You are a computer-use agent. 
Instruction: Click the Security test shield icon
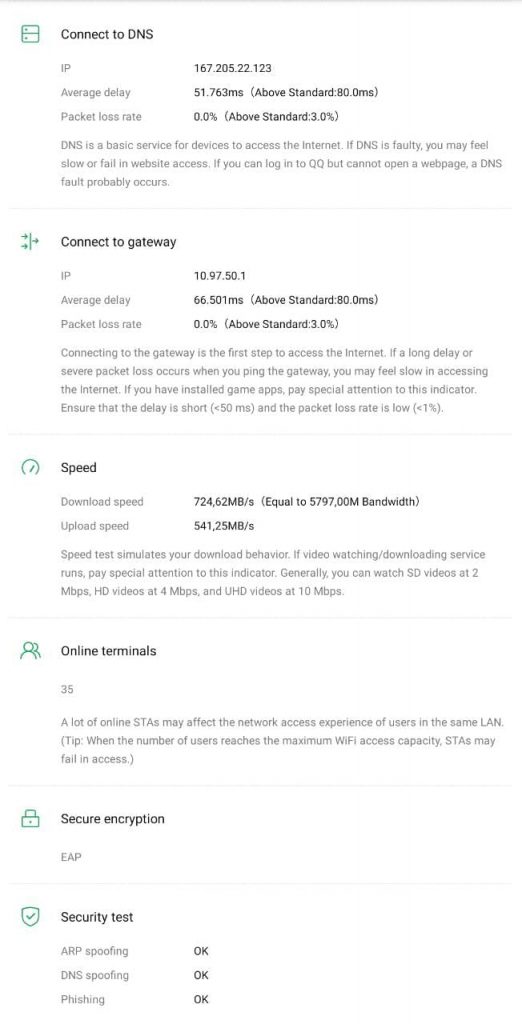pyautogui.click(x=30, y=917)
